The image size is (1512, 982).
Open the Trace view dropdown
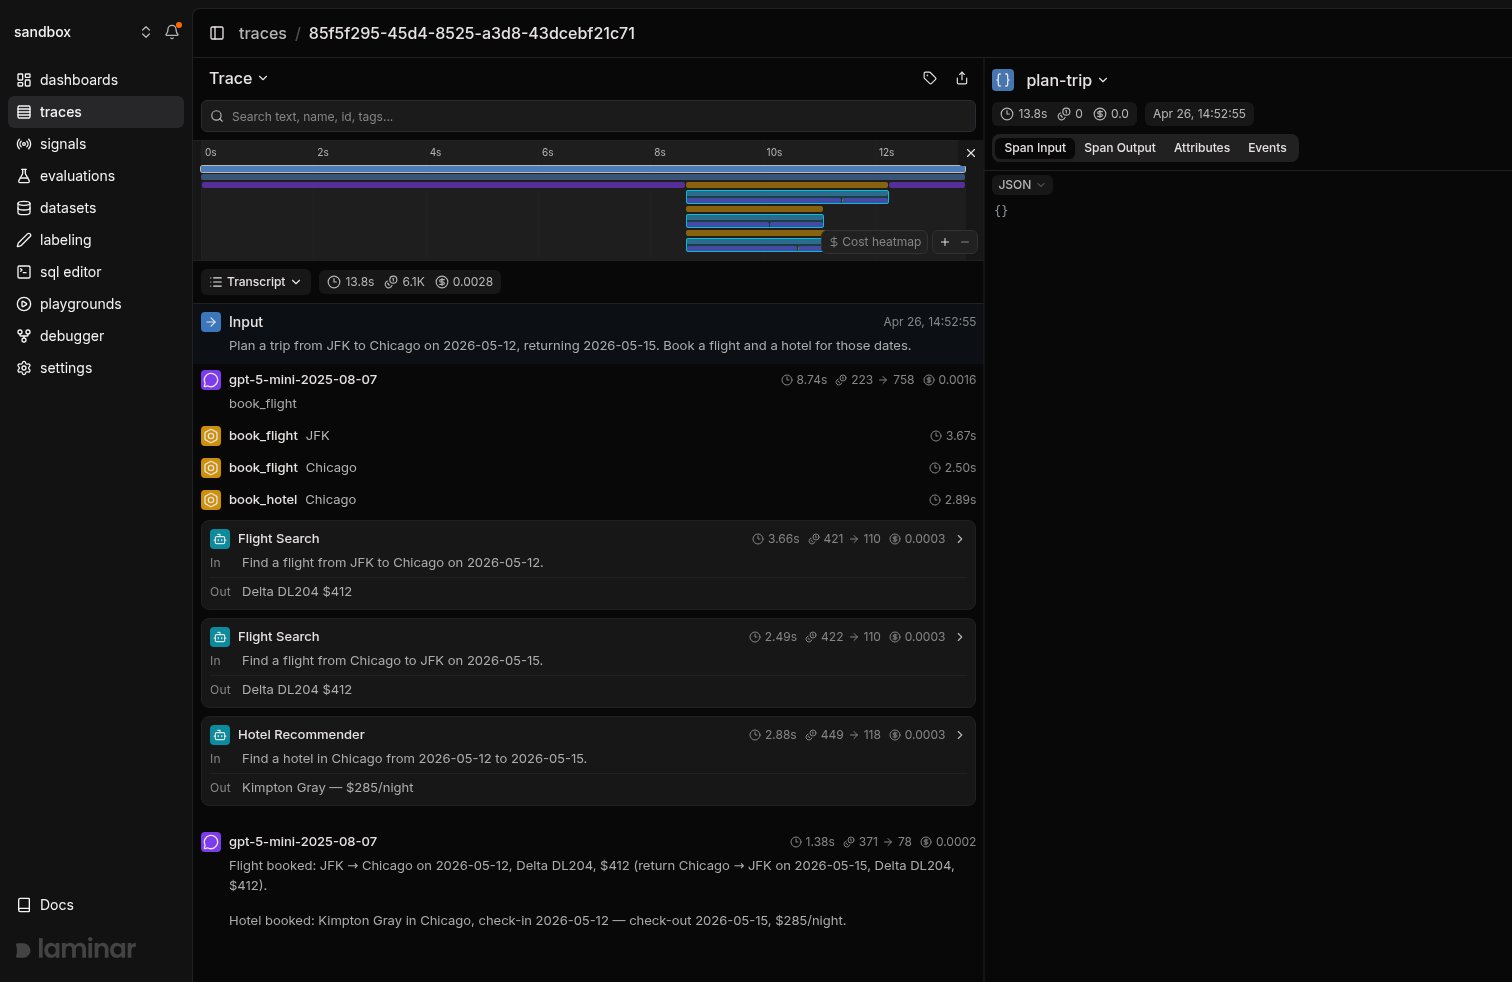coord(239,78)
